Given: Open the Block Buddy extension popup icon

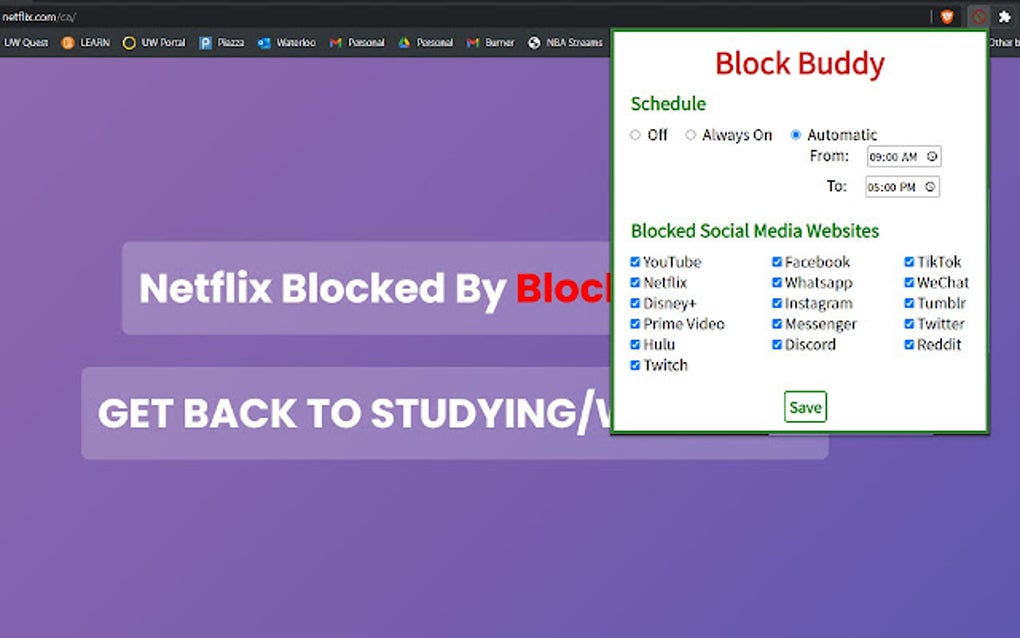Looking at the screenshot, I should tap(979, 16).
